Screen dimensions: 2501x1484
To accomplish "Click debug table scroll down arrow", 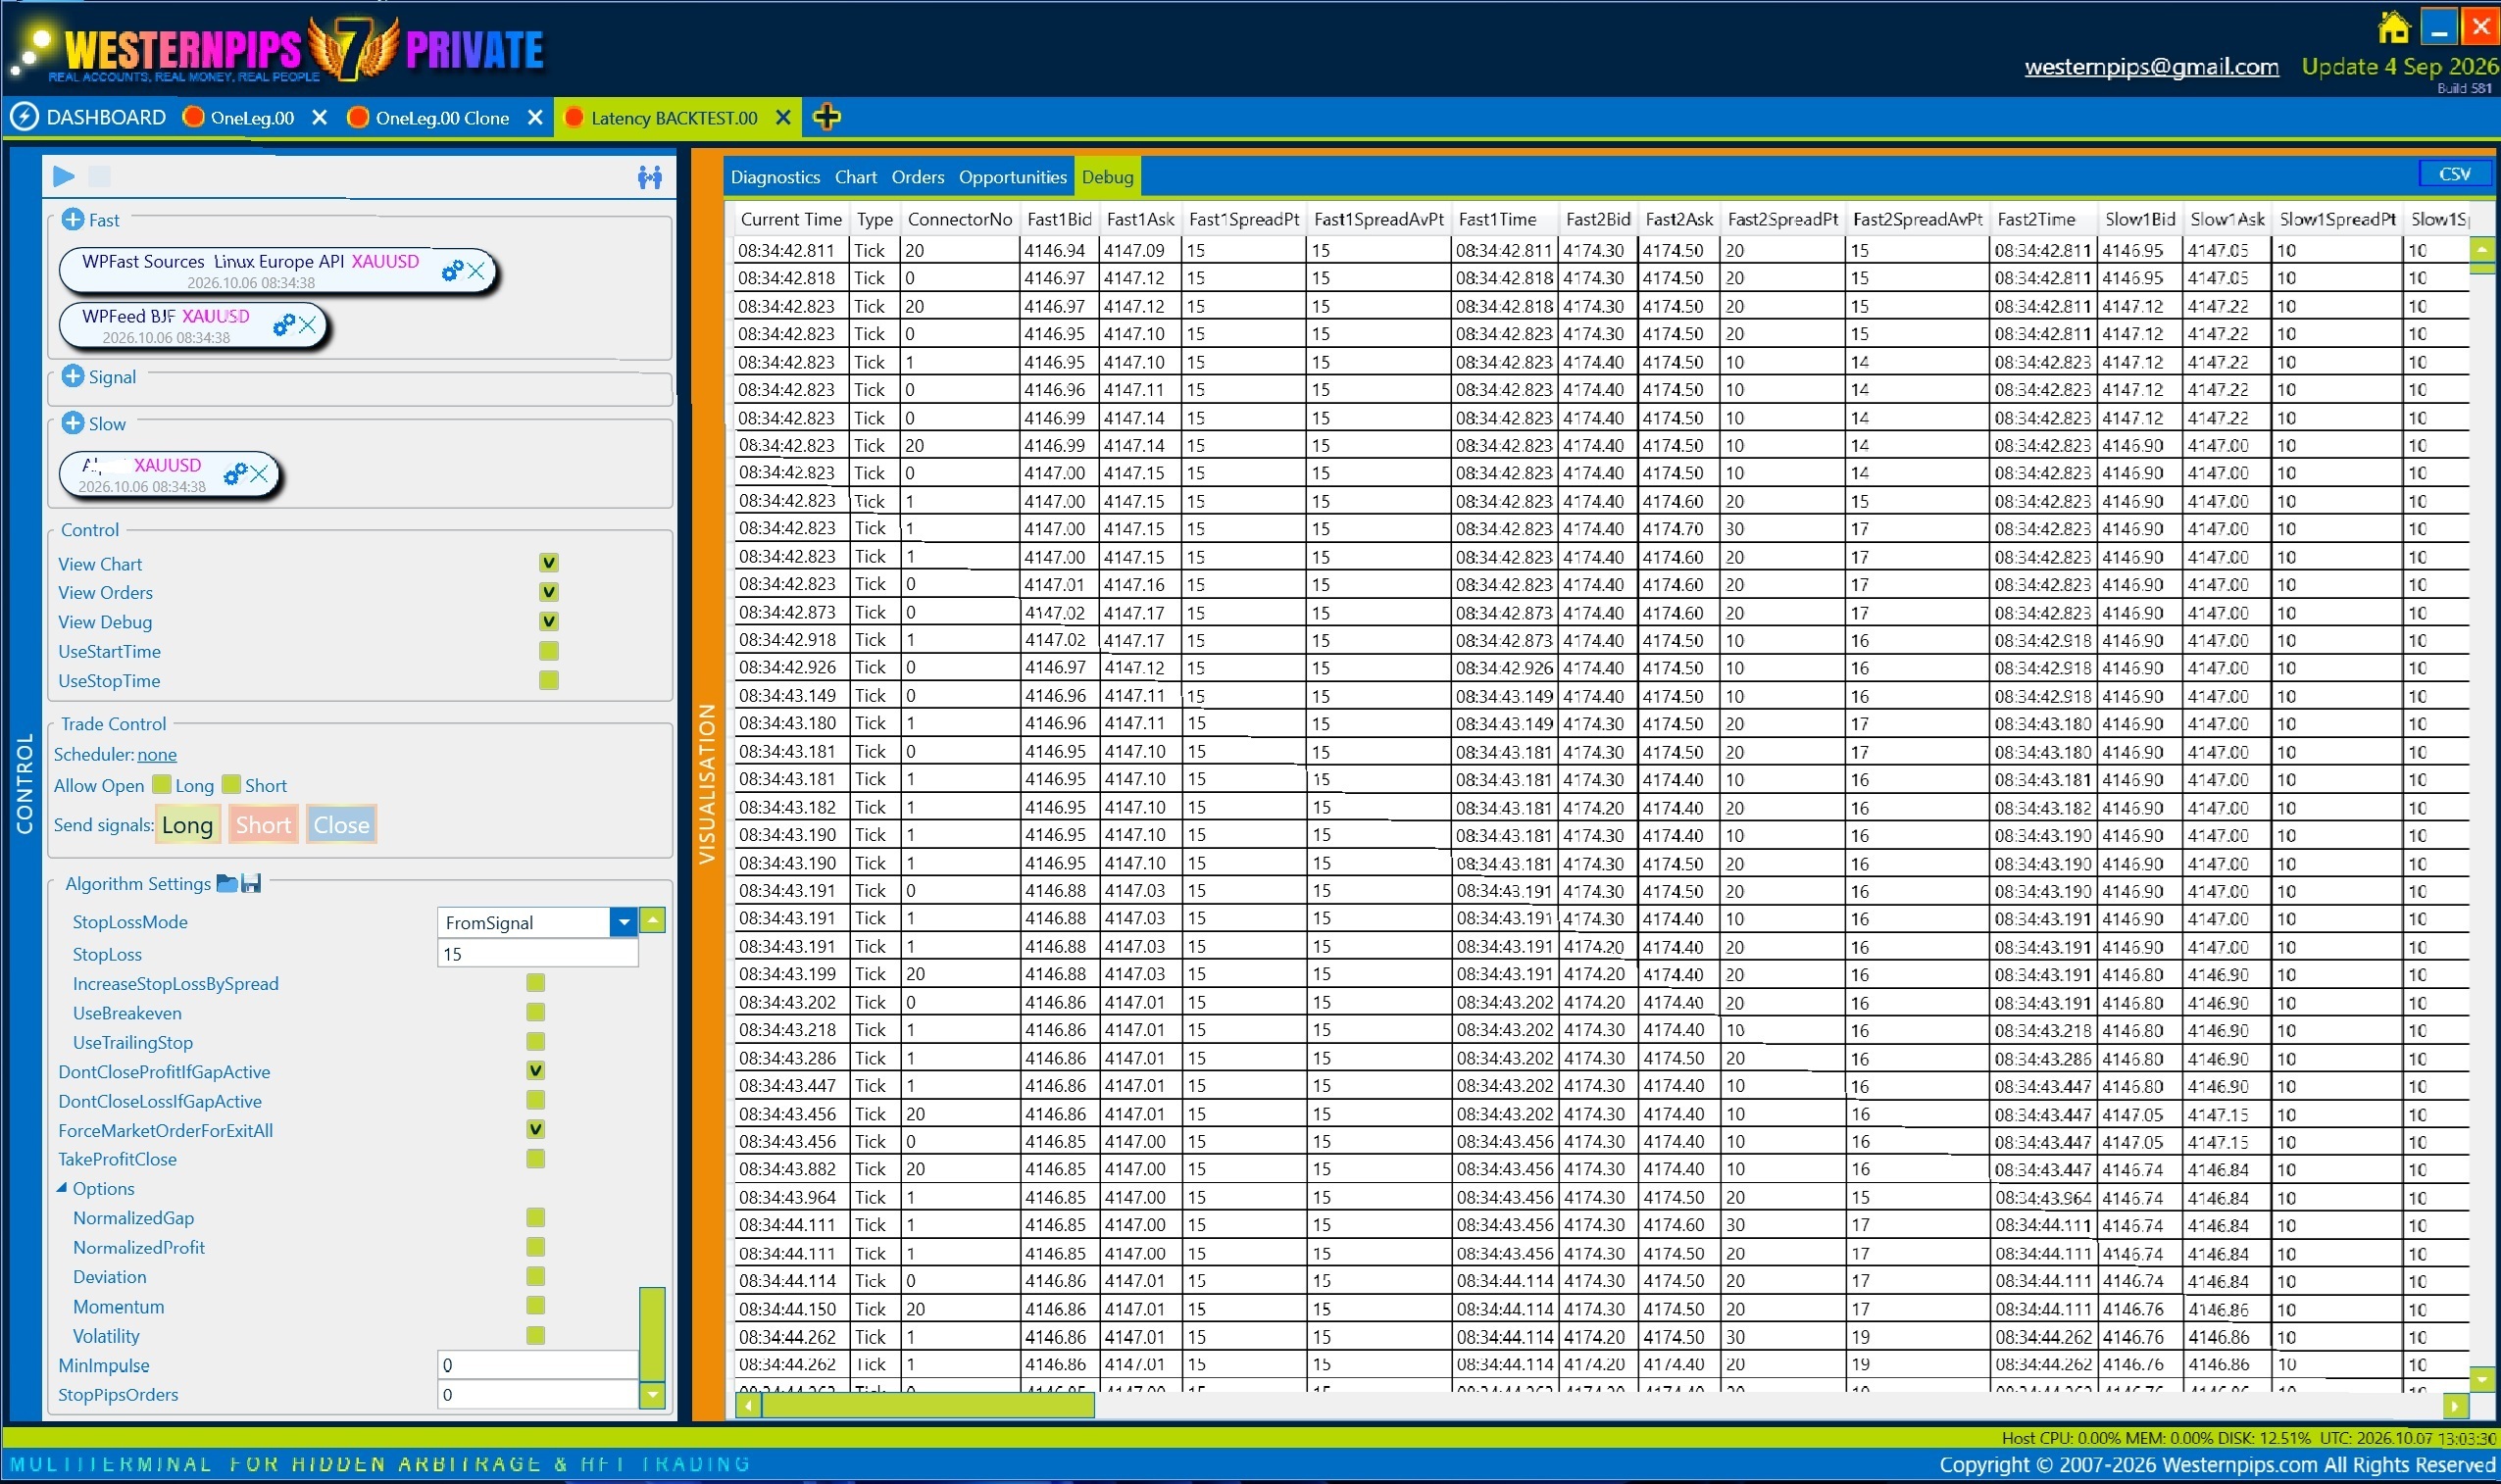I will pos(2482,1379).
